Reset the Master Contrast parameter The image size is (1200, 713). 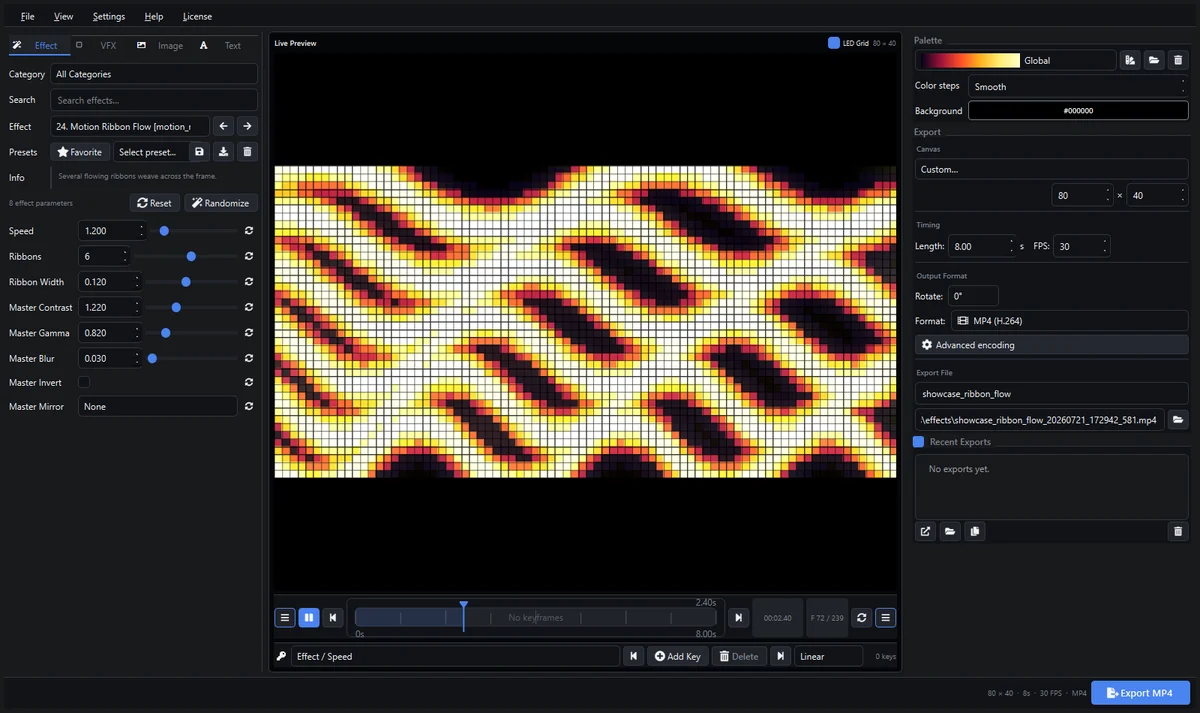tap(249, 307)
